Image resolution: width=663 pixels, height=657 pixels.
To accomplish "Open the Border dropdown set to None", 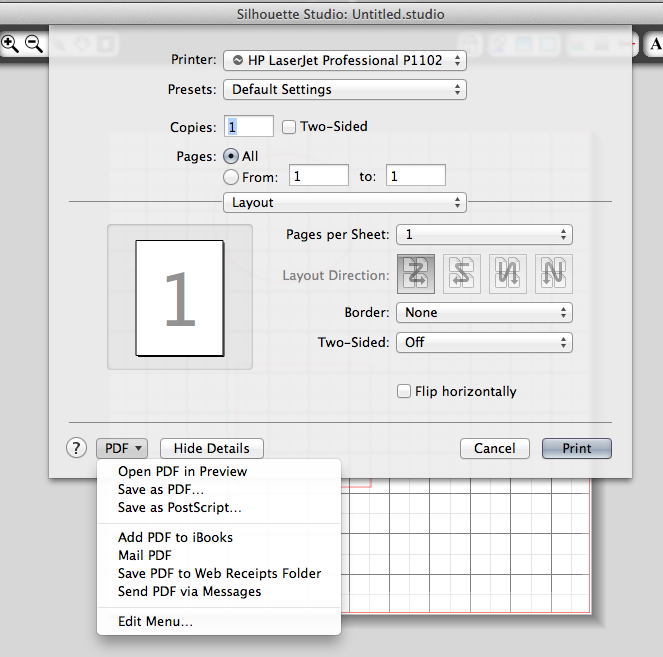I will [484, 312].
